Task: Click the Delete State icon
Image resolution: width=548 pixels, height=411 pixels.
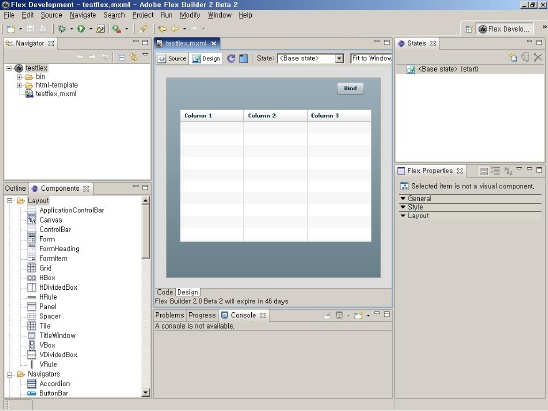Action: coord(538,57)
